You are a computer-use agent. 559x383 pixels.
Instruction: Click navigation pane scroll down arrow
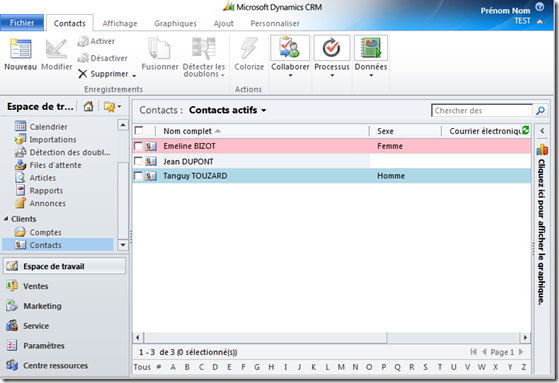click(x=123, y=245)
